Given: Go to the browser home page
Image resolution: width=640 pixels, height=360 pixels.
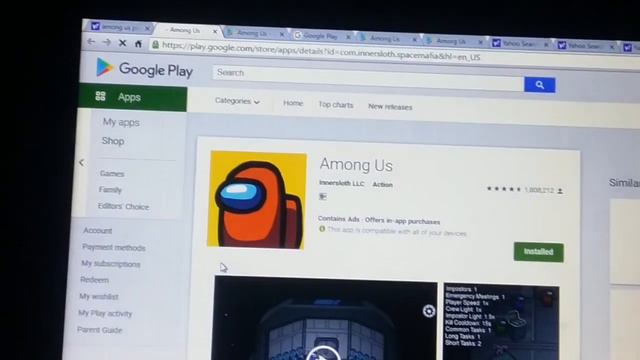Looking at the screenshot, I should point(138,43).
